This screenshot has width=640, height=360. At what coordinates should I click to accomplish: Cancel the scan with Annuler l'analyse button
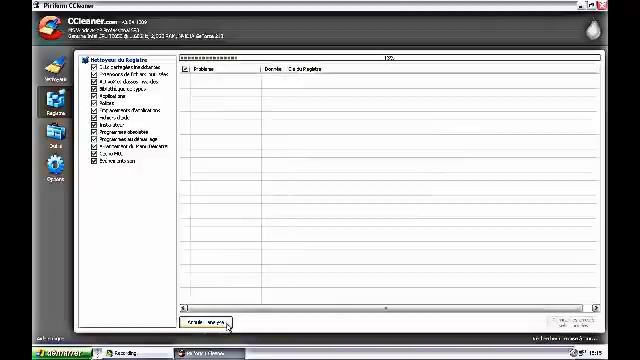click(206, 322)
